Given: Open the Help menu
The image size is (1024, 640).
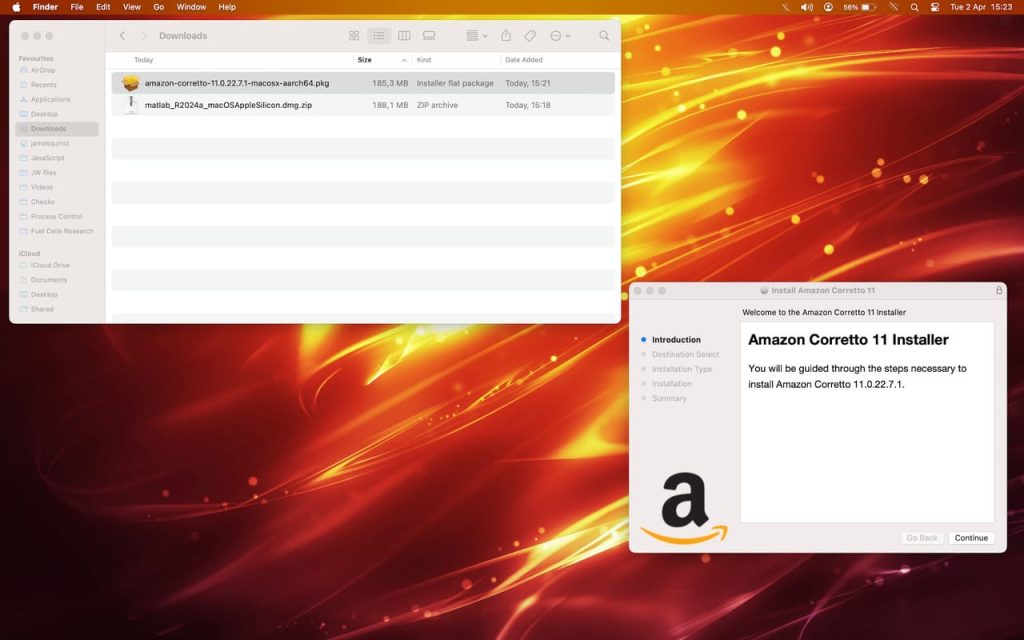Looking at the screenshot, I should point(227,7).
